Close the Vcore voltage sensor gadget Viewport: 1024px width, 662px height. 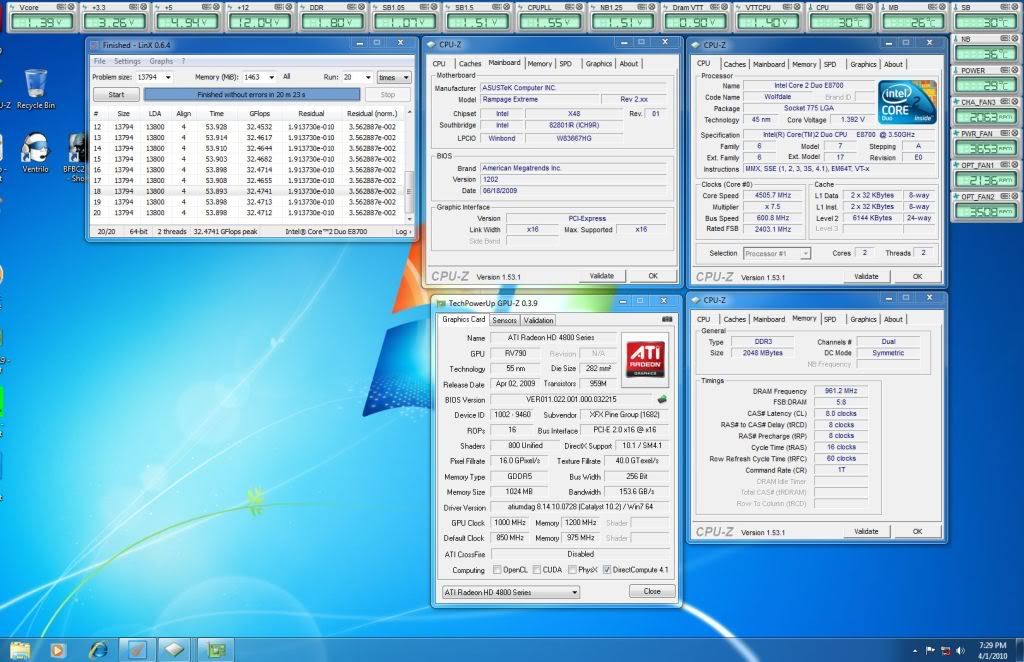(72, 7)
